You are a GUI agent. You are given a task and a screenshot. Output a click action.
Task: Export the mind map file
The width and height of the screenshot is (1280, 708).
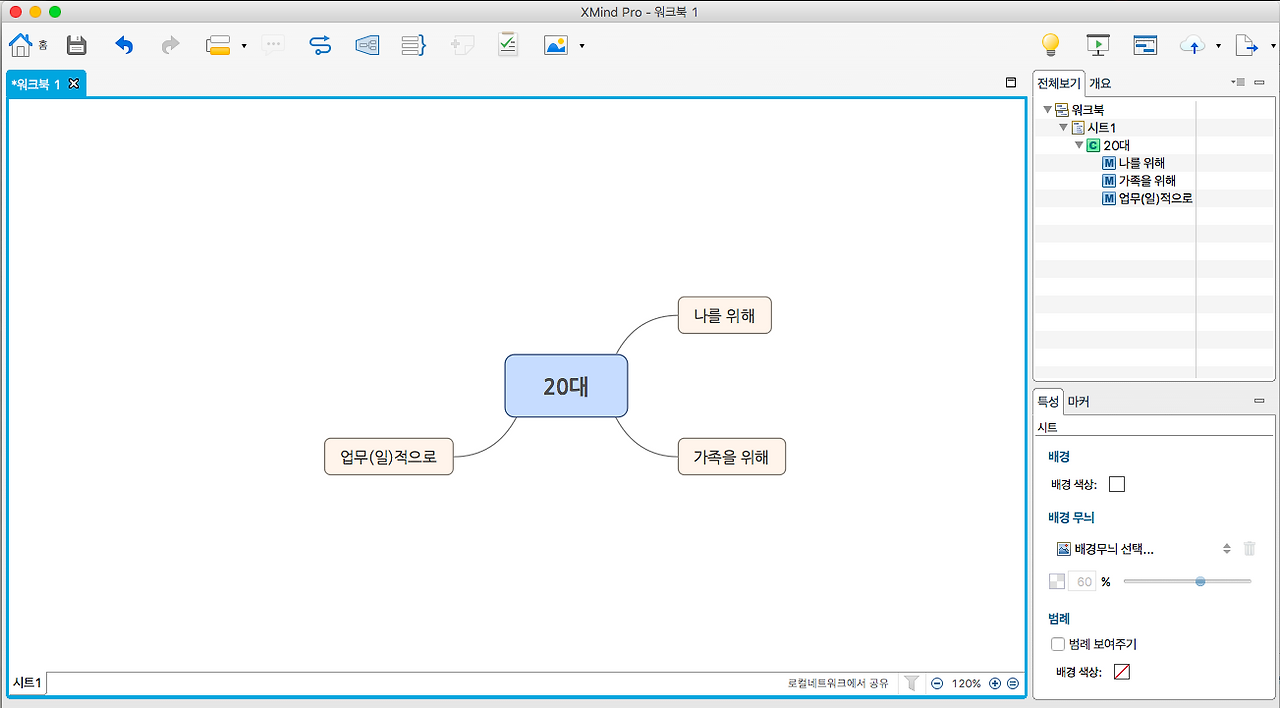[x=1247, y=45]
